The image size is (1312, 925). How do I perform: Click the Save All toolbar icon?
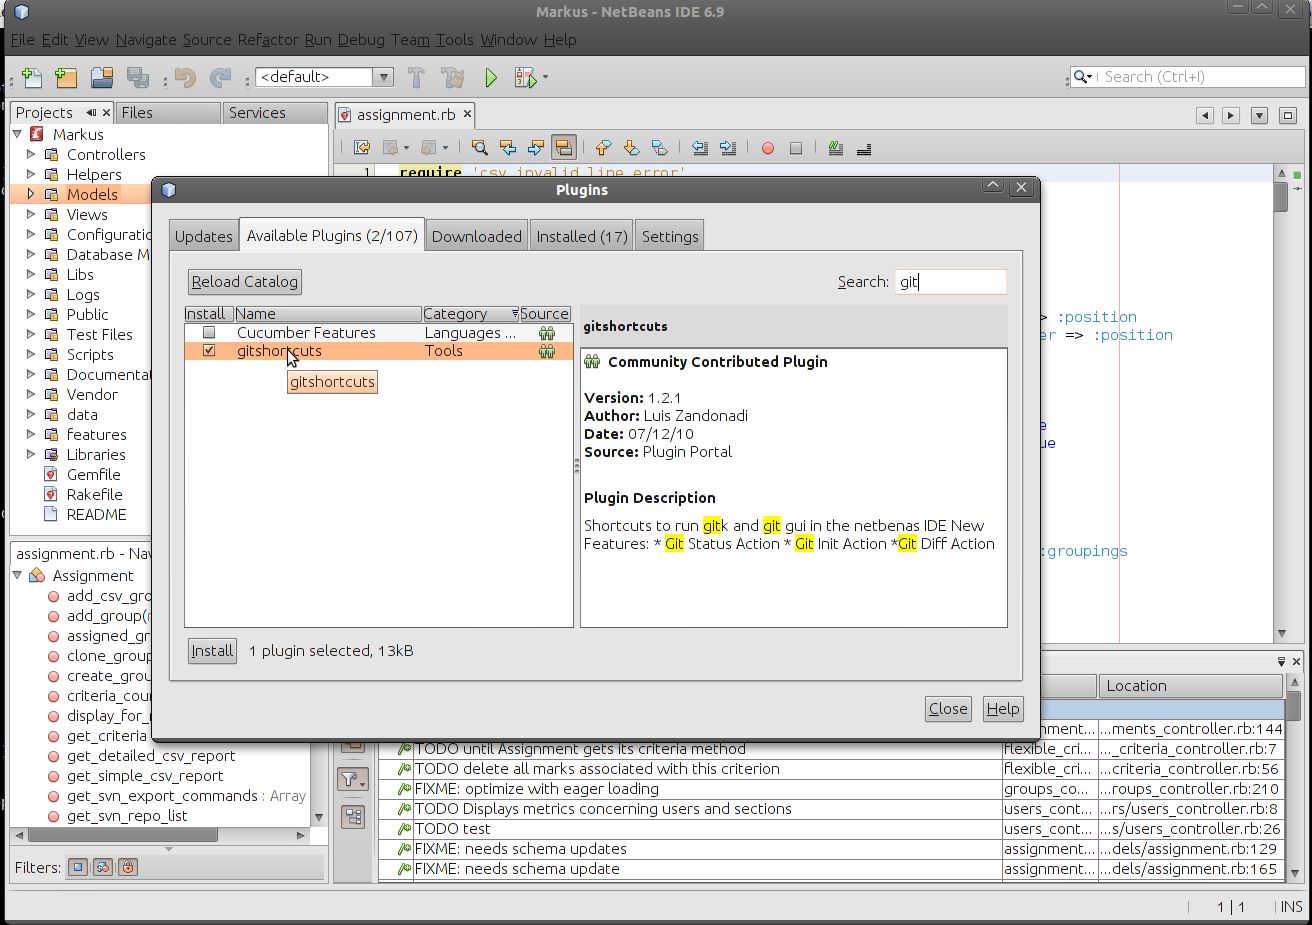pyautogui.click(x=138, y=77)
